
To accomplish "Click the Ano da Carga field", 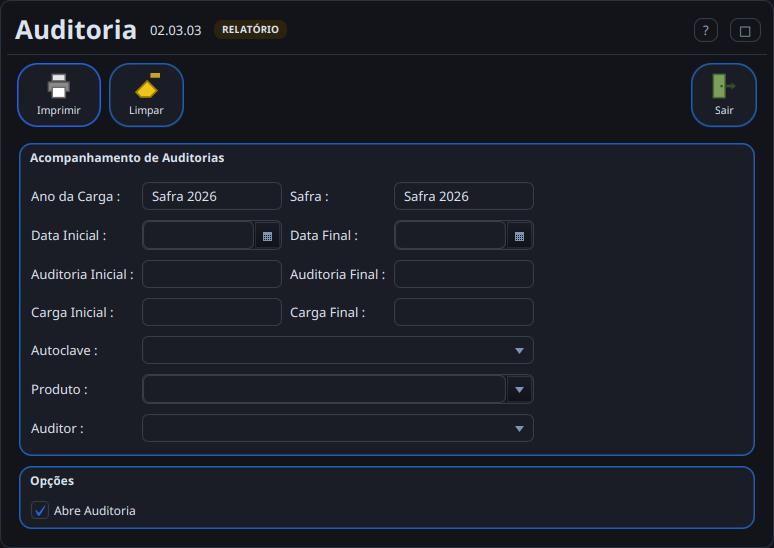I will point(212,196).
